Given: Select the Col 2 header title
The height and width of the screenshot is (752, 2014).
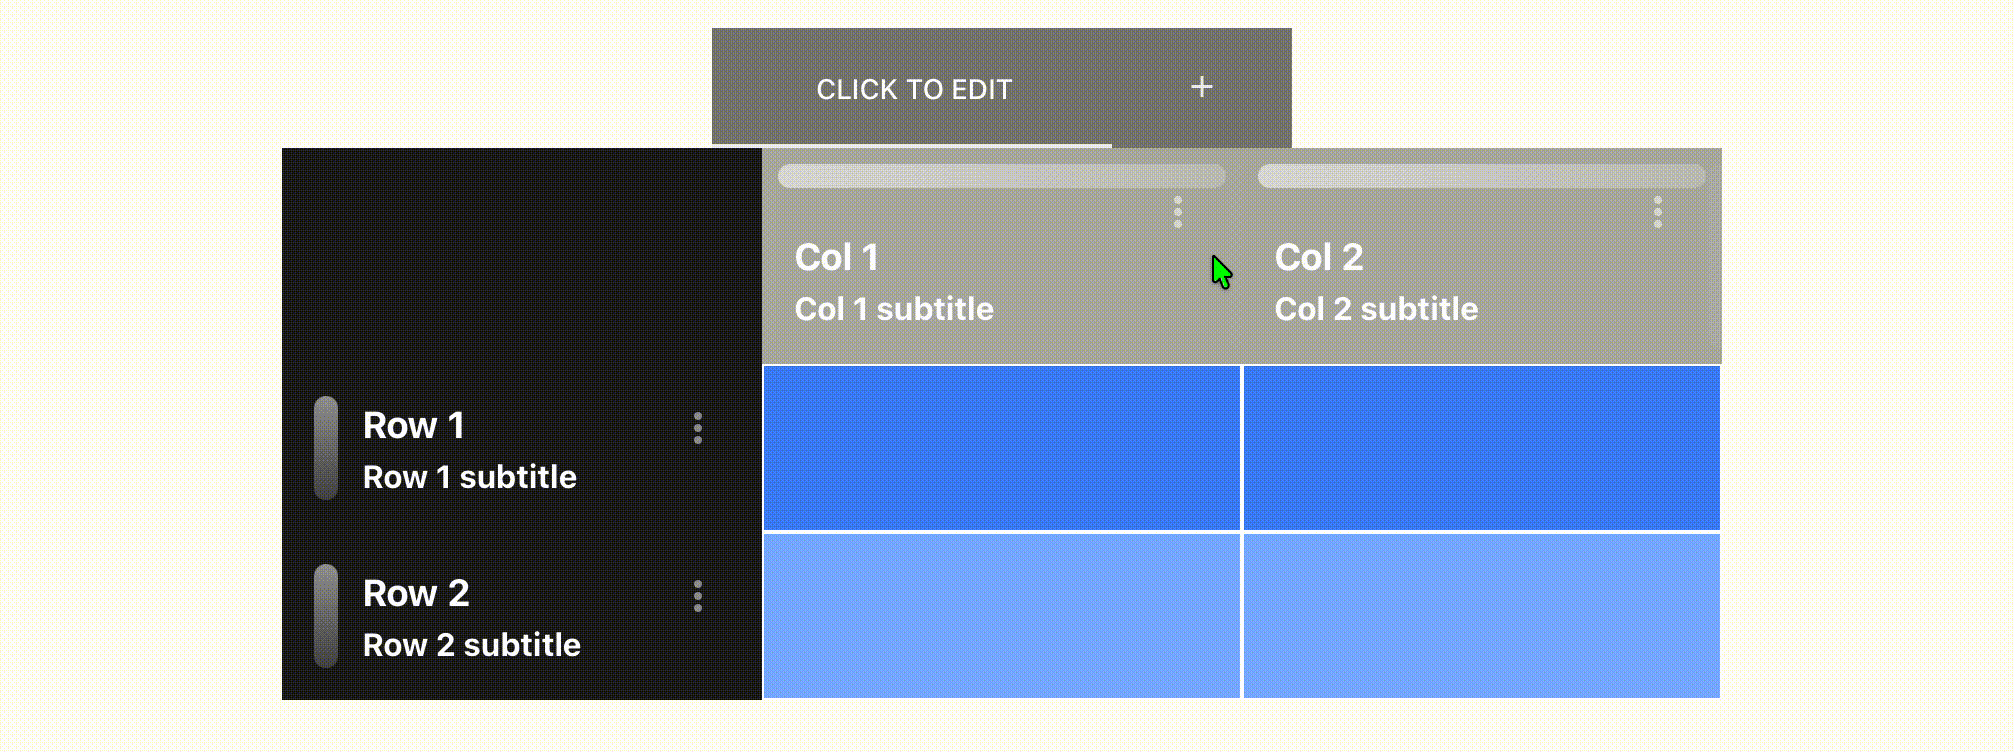Looking at the screenshot, I should click(x=1318, y=257).
